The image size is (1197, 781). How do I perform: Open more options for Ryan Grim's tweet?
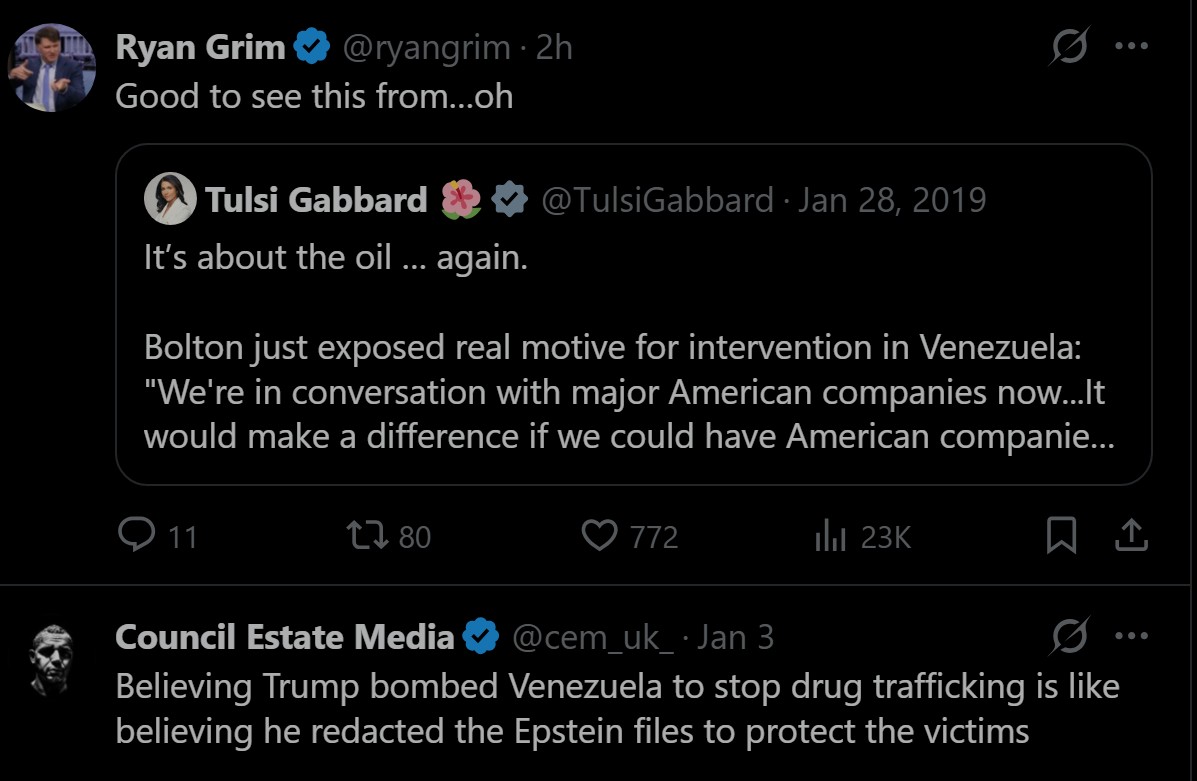[x=1130, y=47]
